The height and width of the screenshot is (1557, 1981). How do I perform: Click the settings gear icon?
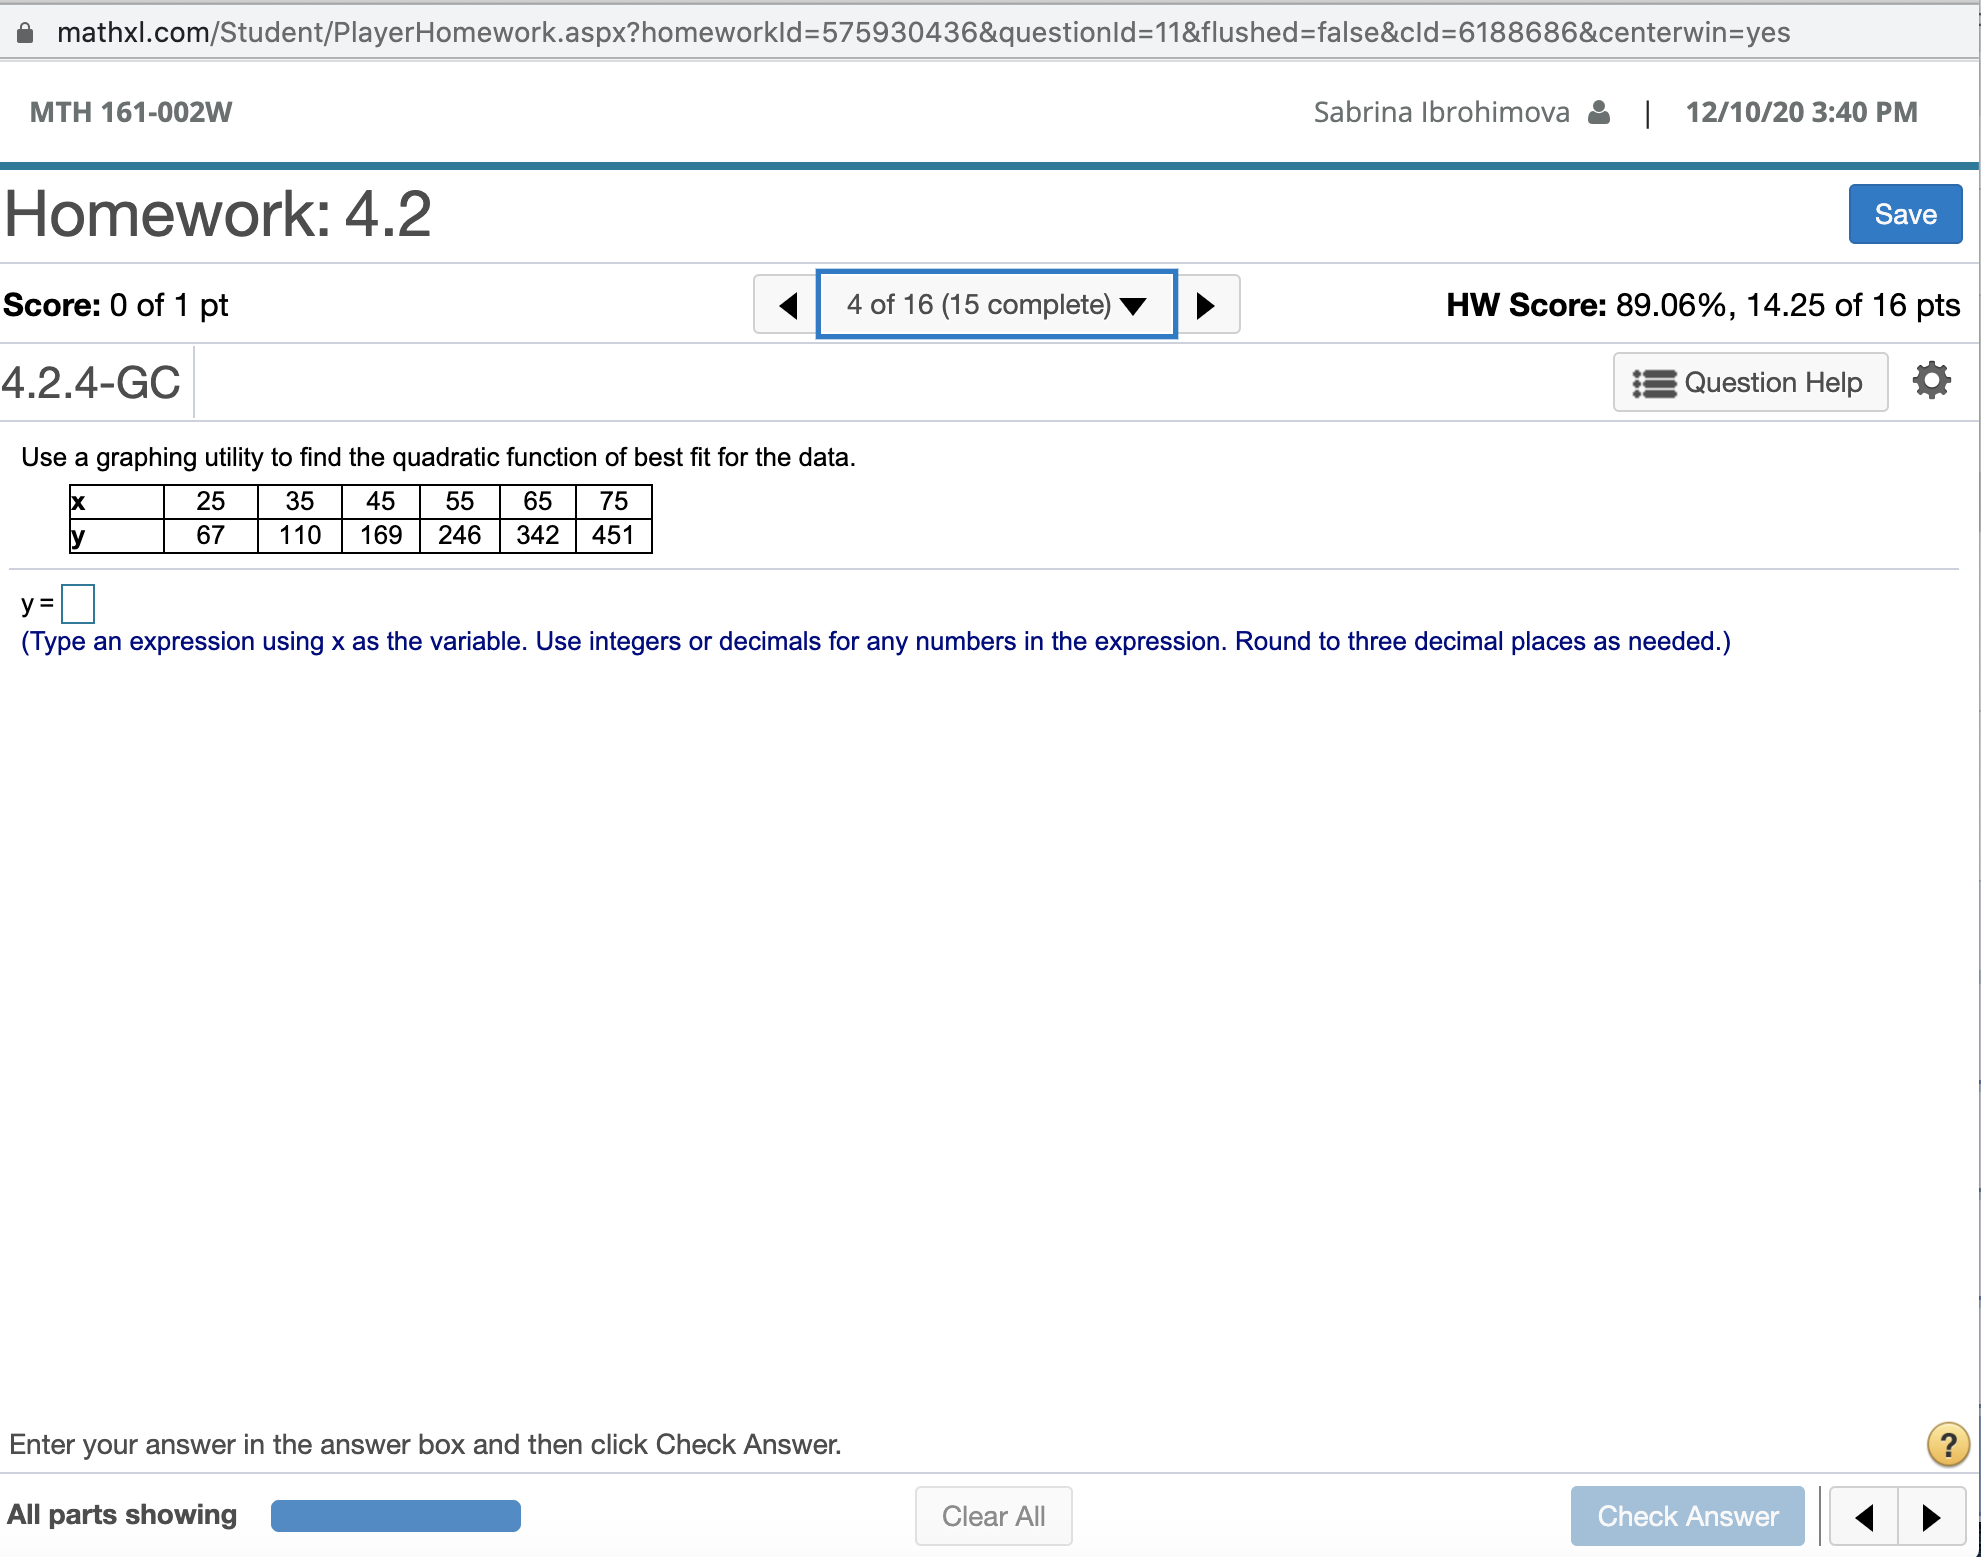pos(1931,381)
